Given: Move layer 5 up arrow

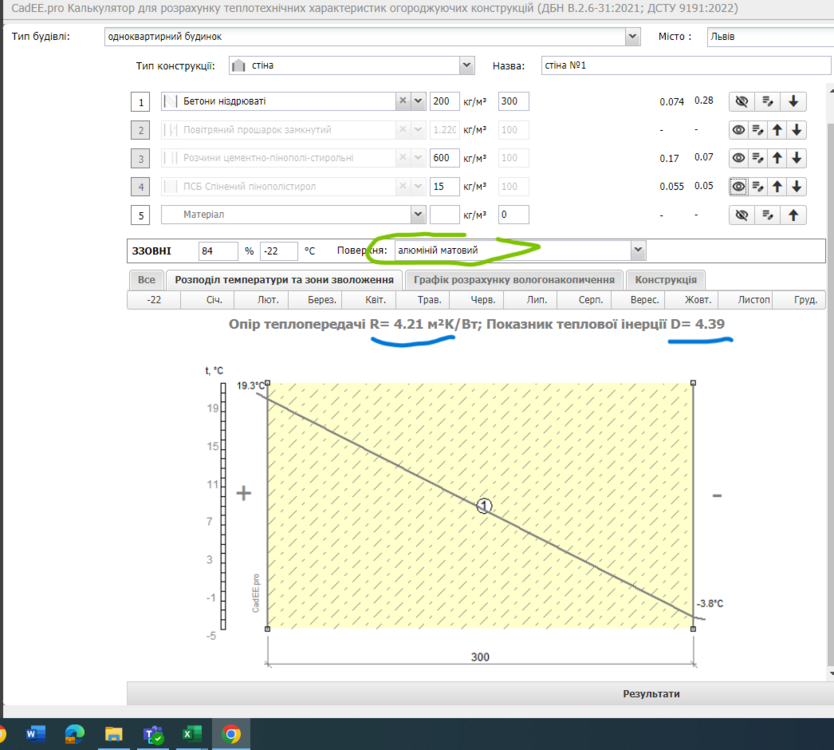Looking at the screenshot, I should (x=793, y=215).
